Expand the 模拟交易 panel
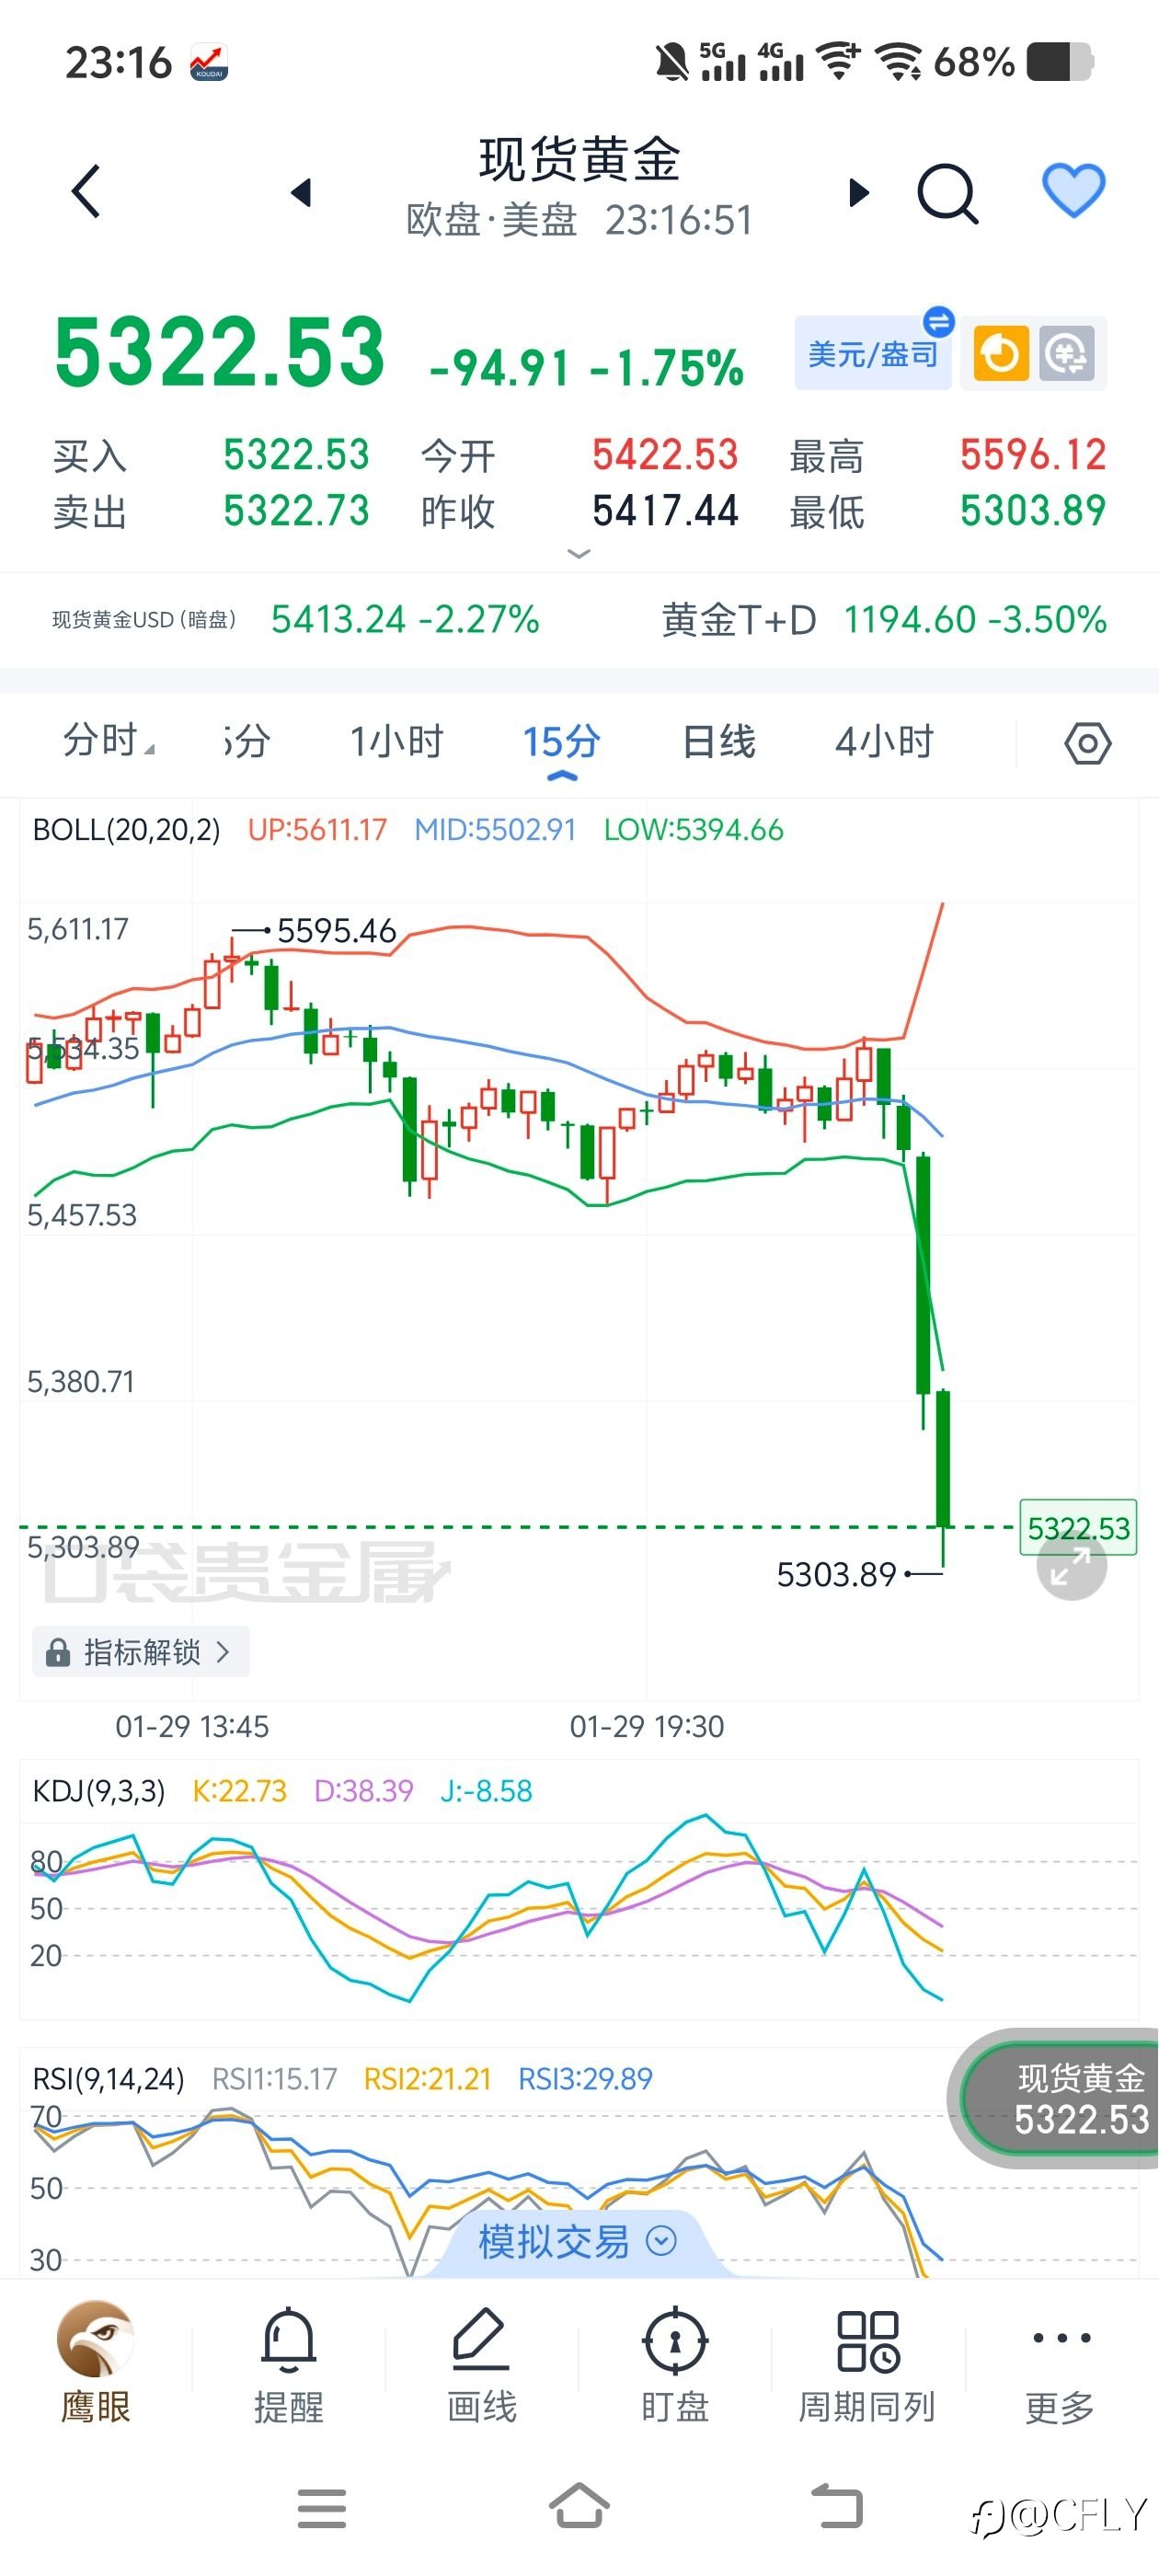Image resolution: width=1159 pixels, height=2576 pixels. point(577,2241)
